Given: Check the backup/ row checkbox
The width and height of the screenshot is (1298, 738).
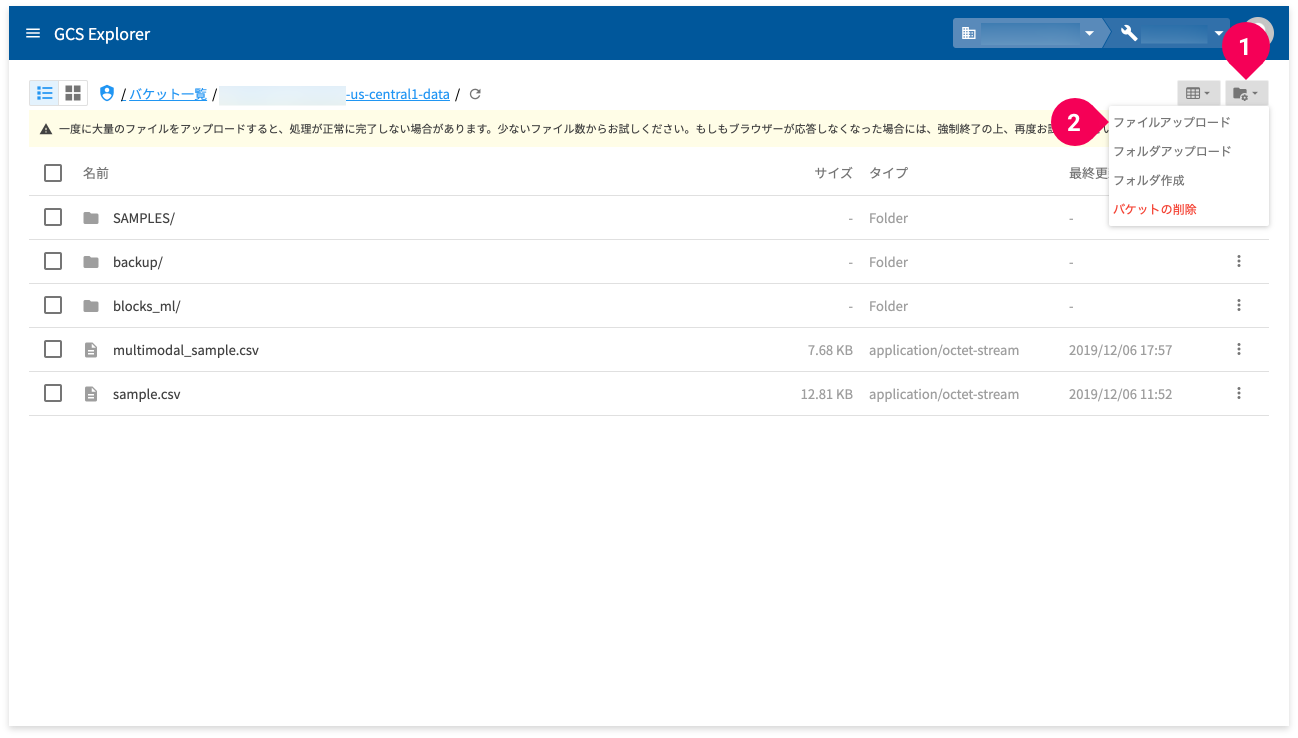Looking at the screenshot, I should point(53,261).
